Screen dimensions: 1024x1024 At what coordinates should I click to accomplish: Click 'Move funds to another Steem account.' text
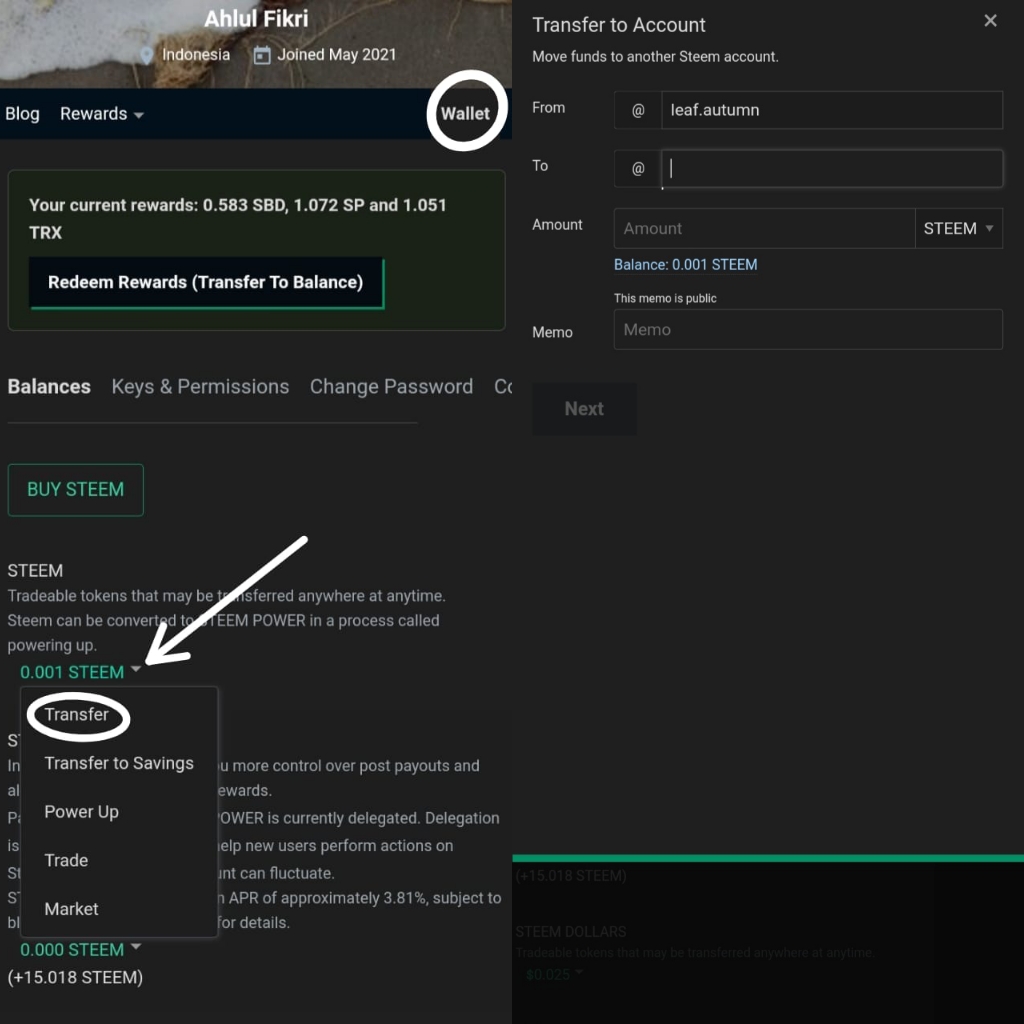coord(655,57)
